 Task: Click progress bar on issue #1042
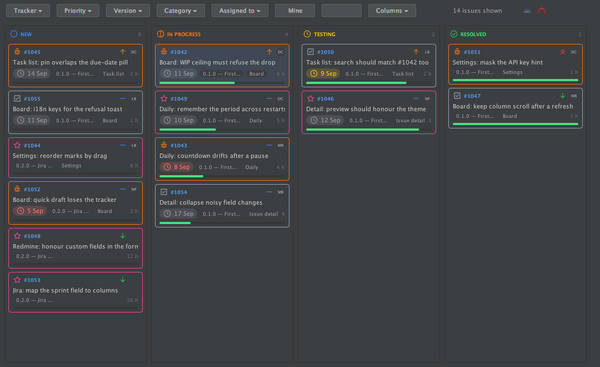[222, 83]
